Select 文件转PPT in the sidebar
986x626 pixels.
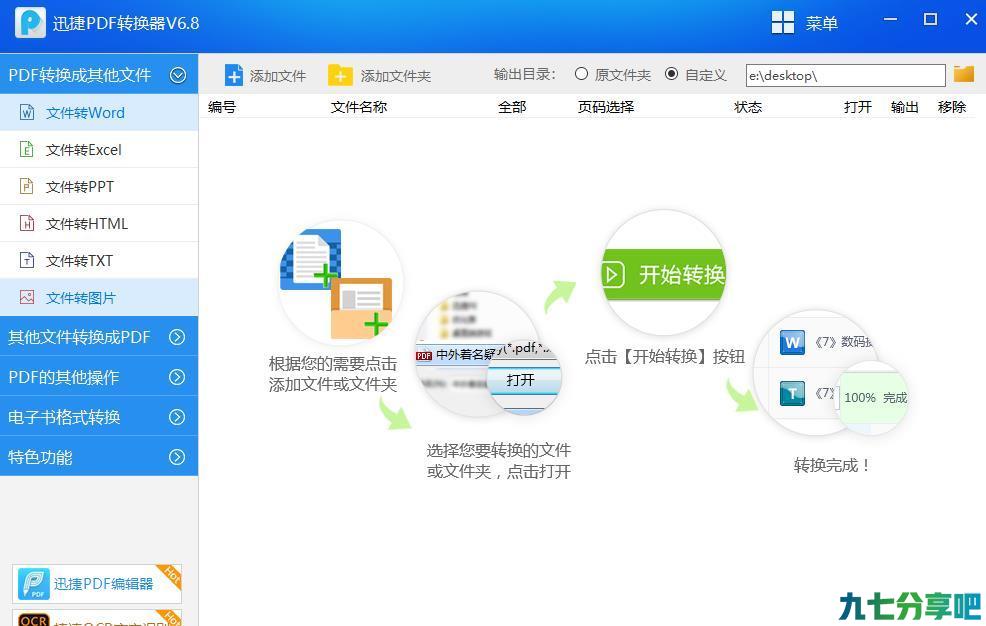(99, 187)
